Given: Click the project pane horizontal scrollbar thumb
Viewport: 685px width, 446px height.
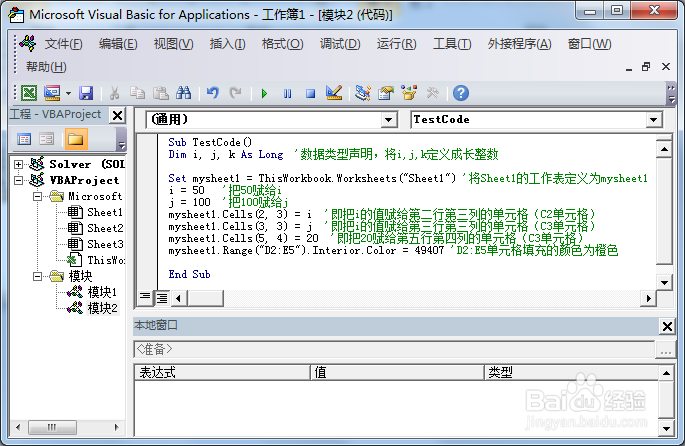Looking at the screenshot, I should (52, 427).
